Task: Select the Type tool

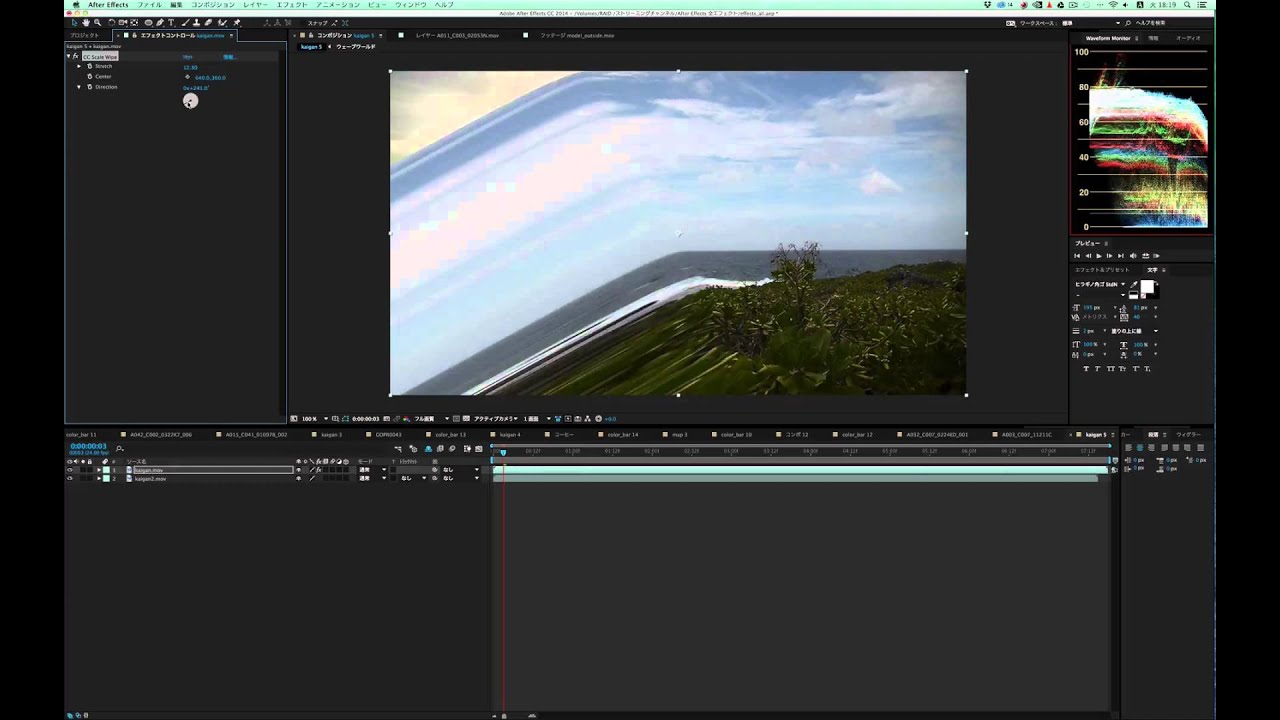Action: tap(173, 22)
